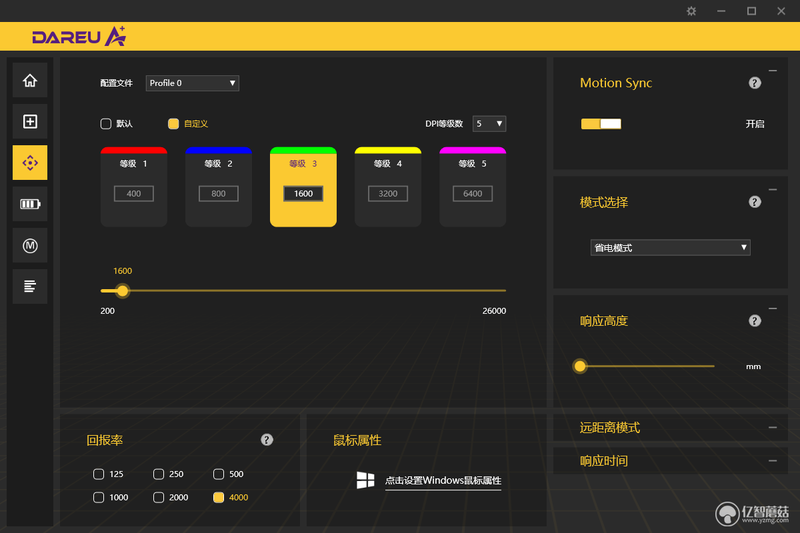The image size is (800, 533).
Task: Click the 1600 DPI value field
Action: click(303, 193)
